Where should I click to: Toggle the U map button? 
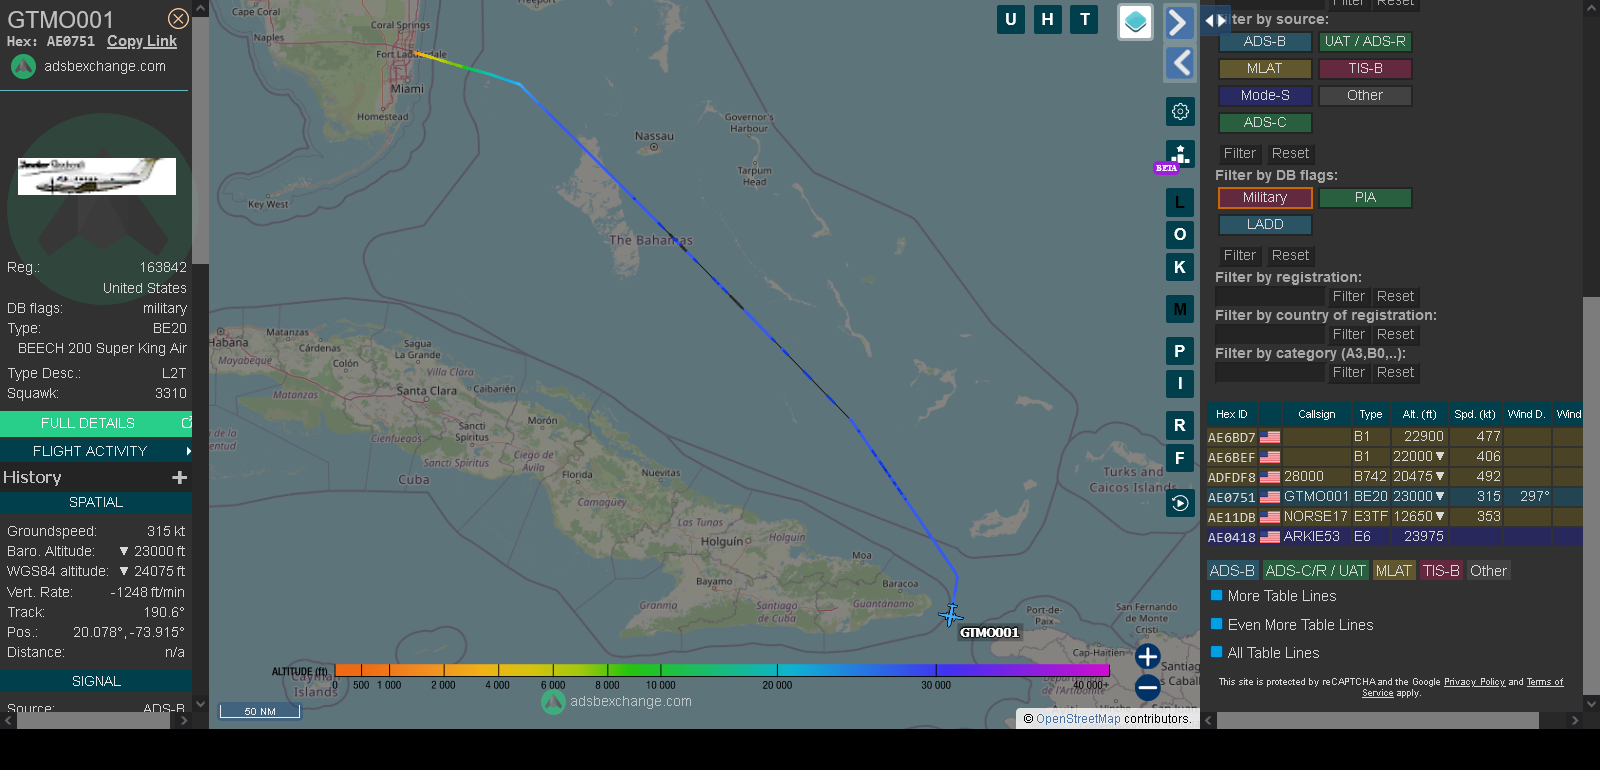[x=1011, y=19]
